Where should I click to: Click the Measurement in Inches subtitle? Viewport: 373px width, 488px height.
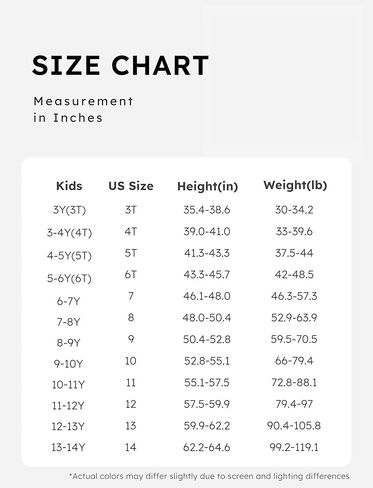point(83,109)
